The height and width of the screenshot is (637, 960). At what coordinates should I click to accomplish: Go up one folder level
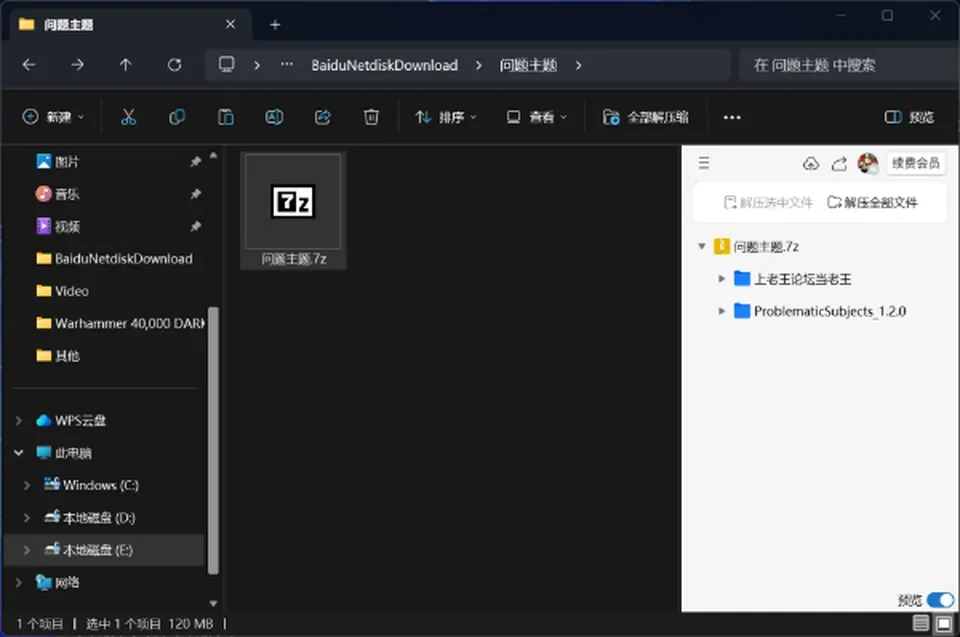point(126,65)
